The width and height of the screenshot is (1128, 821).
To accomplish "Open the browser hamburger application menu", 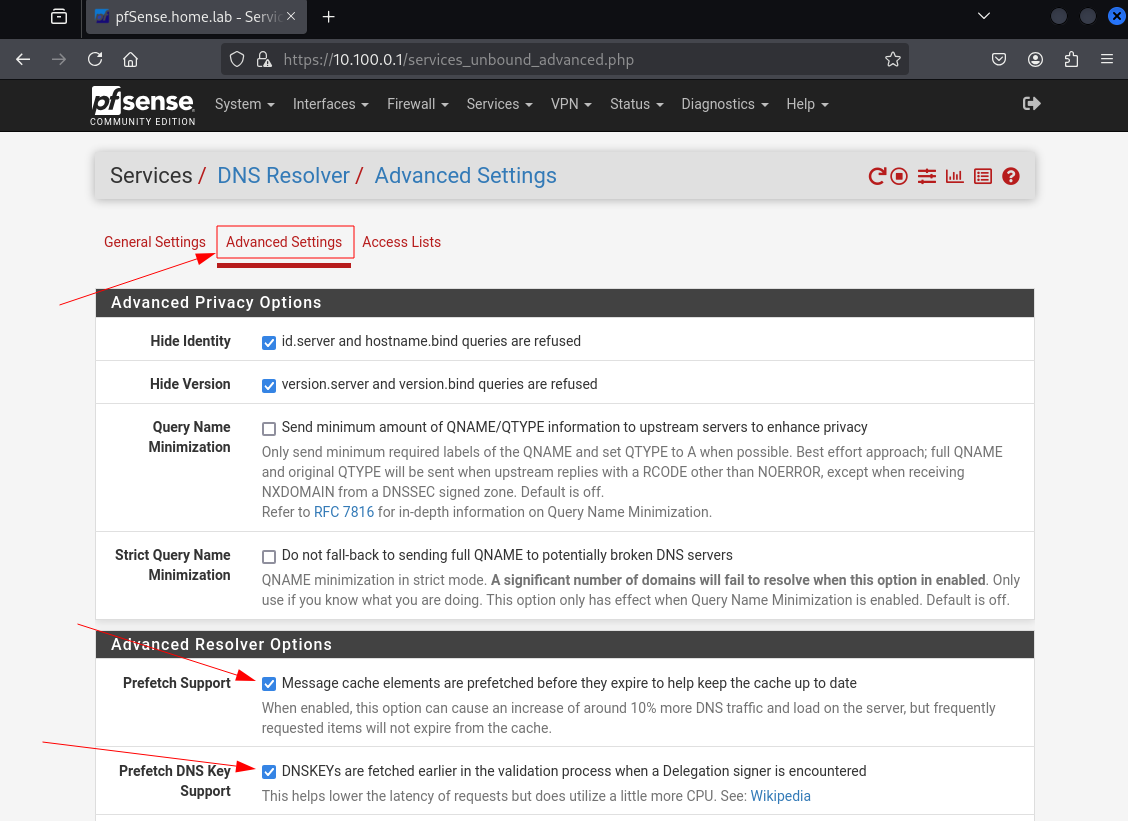I will point(1107,60).
